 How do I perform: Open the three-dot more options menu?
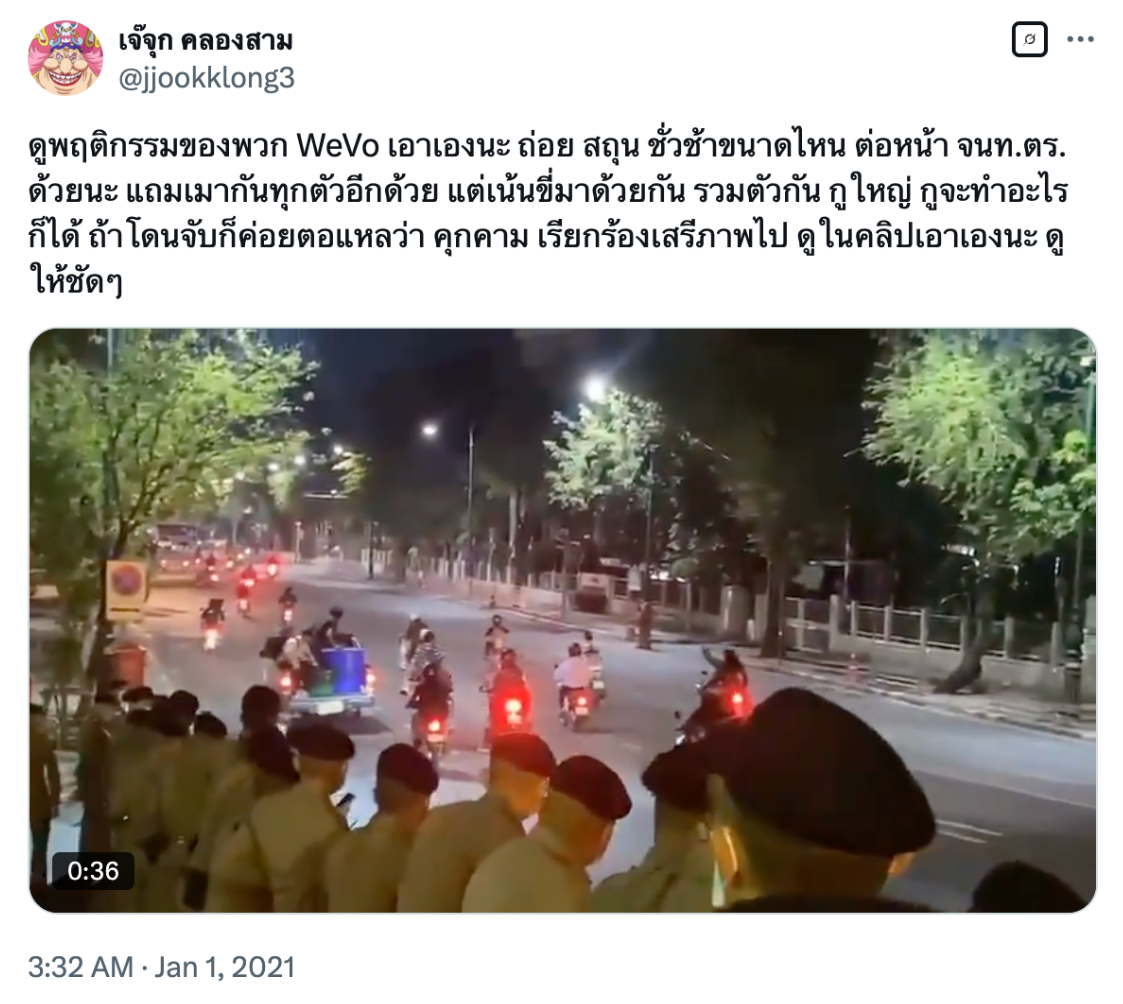tap(1080, 39)
